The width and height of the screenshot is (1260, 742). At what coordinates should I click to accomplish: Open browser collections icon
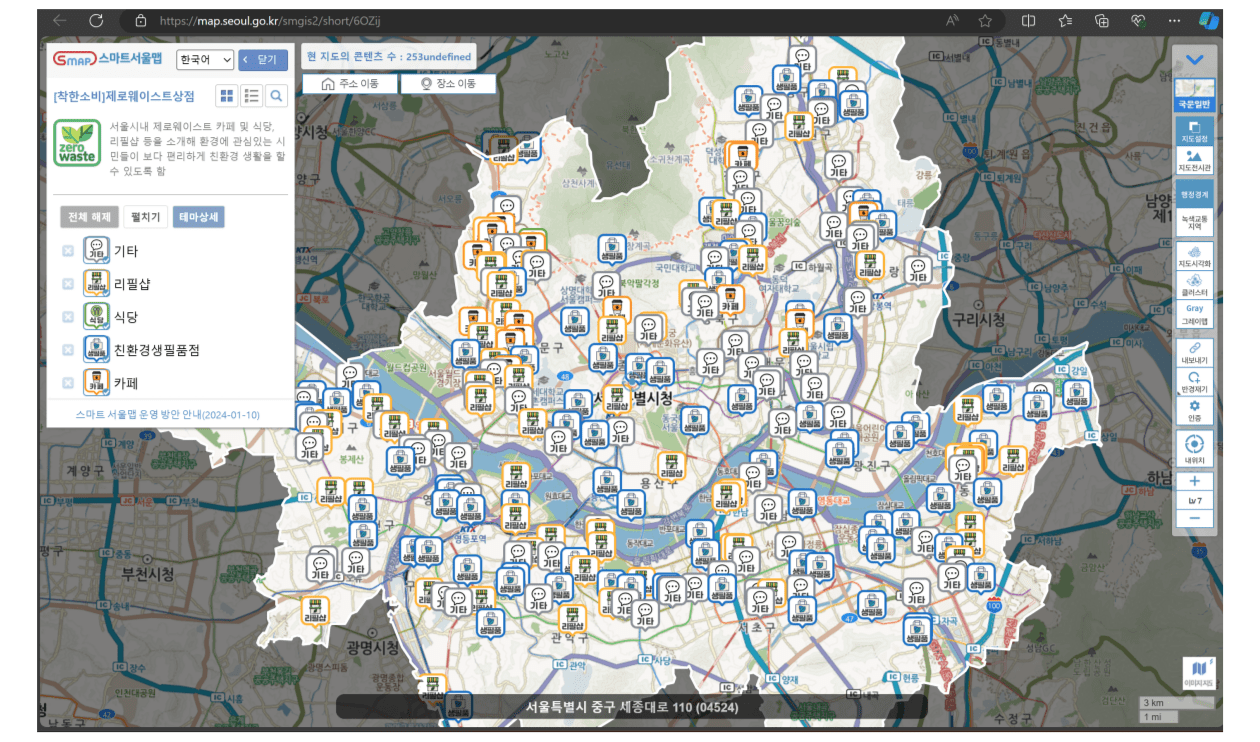coord(1102,20)
